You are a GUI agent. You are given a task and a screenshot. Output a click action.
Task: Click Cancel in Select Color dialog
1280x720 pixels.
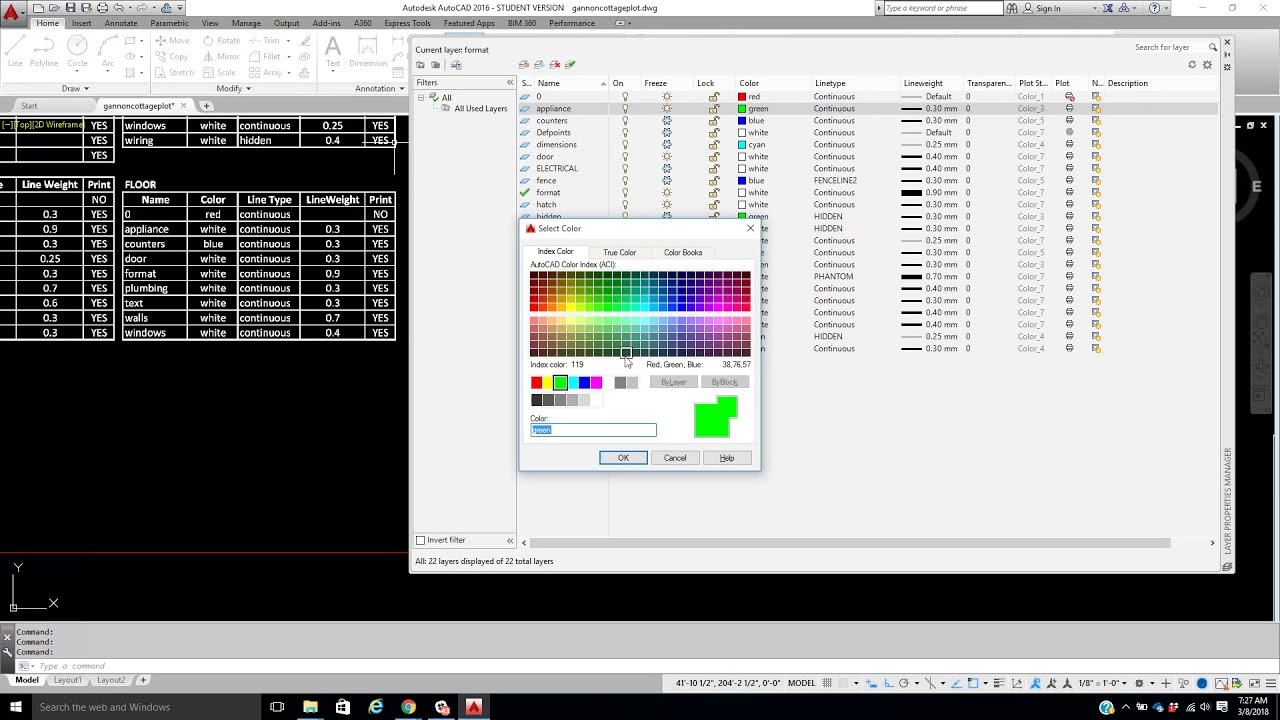(675, 458)
